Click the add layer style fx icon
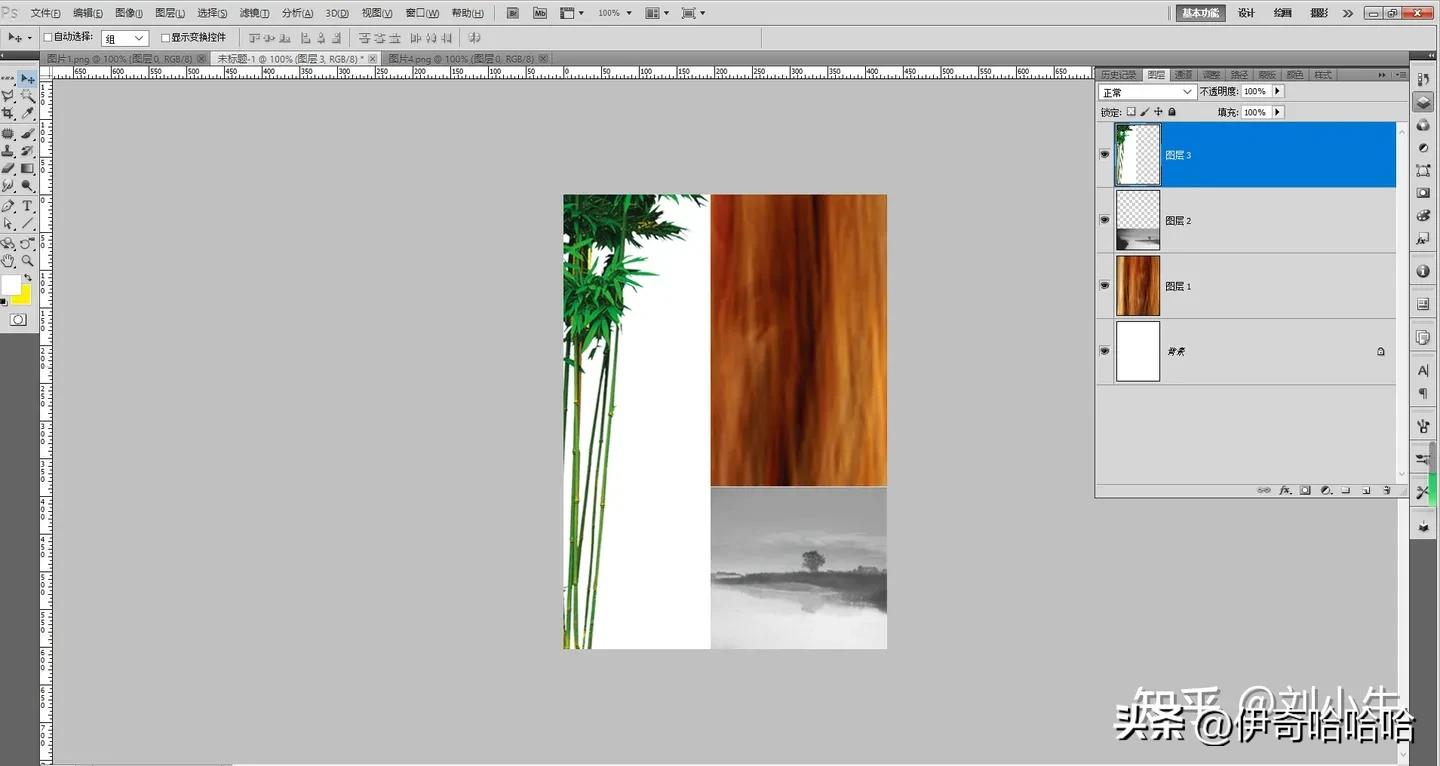The width and height of the screenshot is (1440, 766). [x=1286, y=491]
